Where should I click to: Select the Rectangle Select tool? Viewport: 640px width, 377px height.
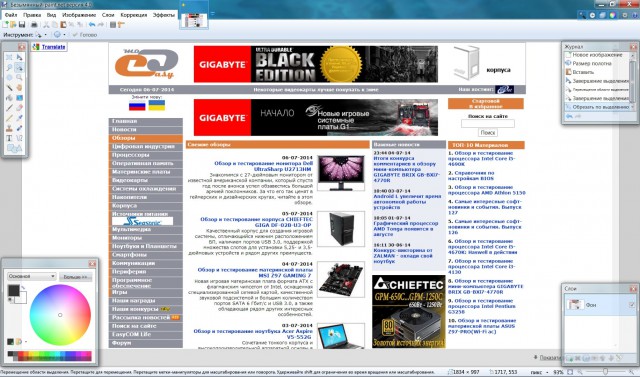tap(9, 57)
